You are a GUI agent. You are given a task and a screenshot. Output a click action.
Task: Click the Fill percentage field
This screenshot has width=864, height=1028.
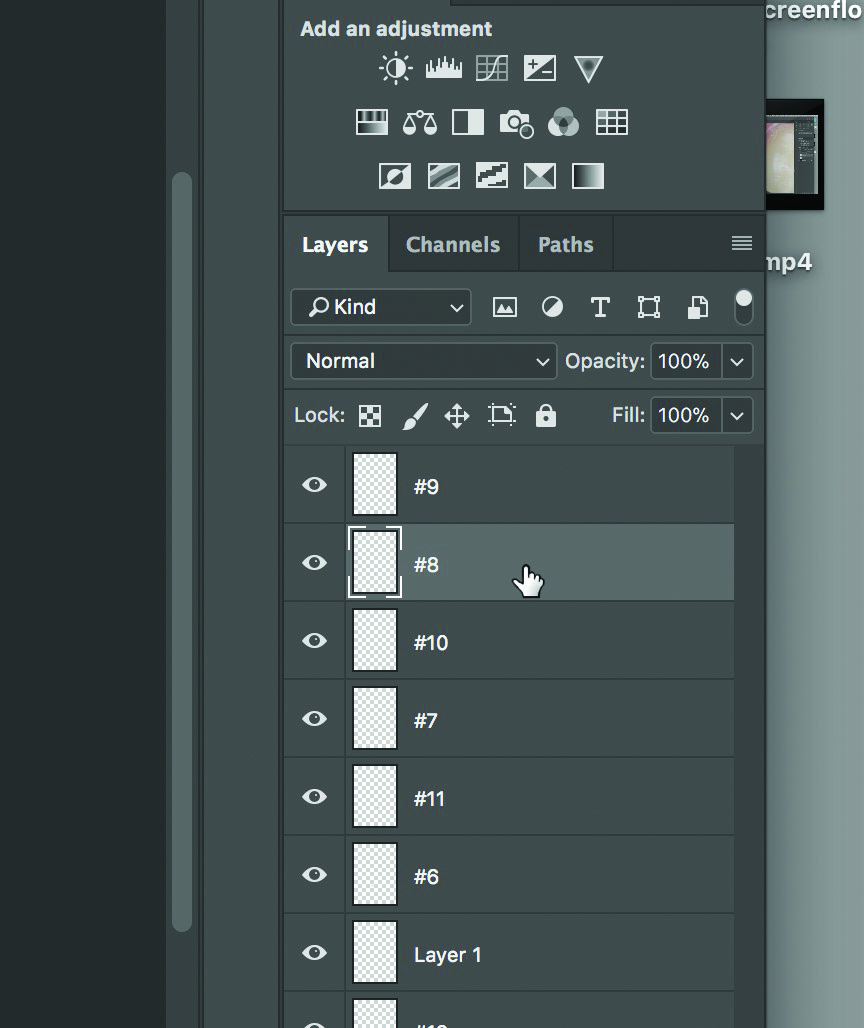tap(684, 416)
